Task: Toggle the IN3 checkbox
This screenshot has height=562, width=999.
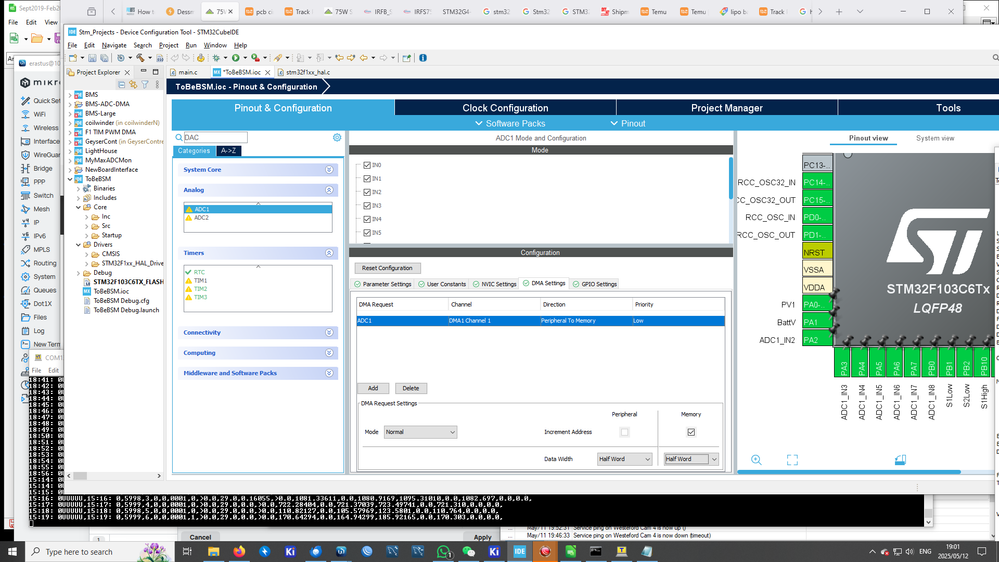Action: coord(367,206)
